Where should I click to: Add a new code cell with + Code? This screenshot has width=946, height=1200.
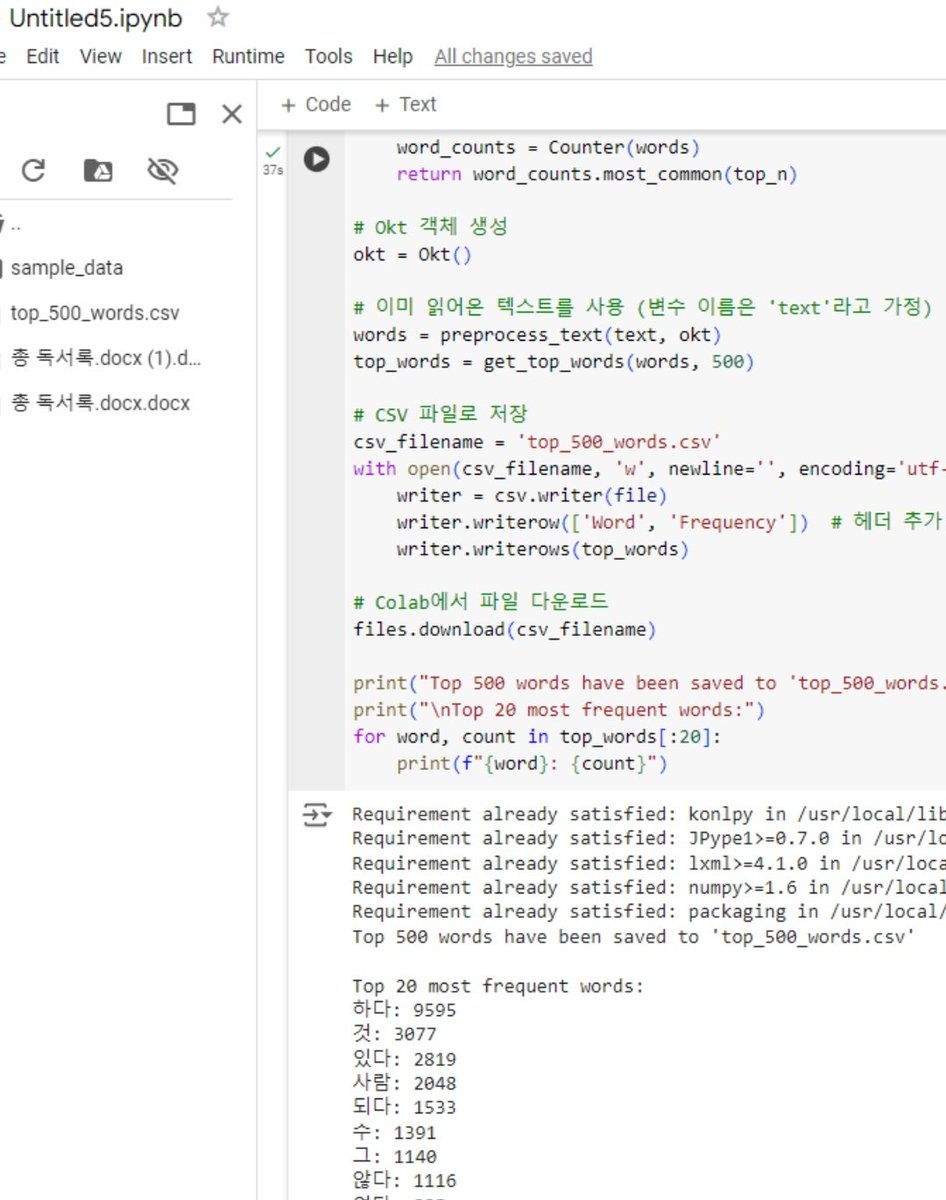coord(315,104)
